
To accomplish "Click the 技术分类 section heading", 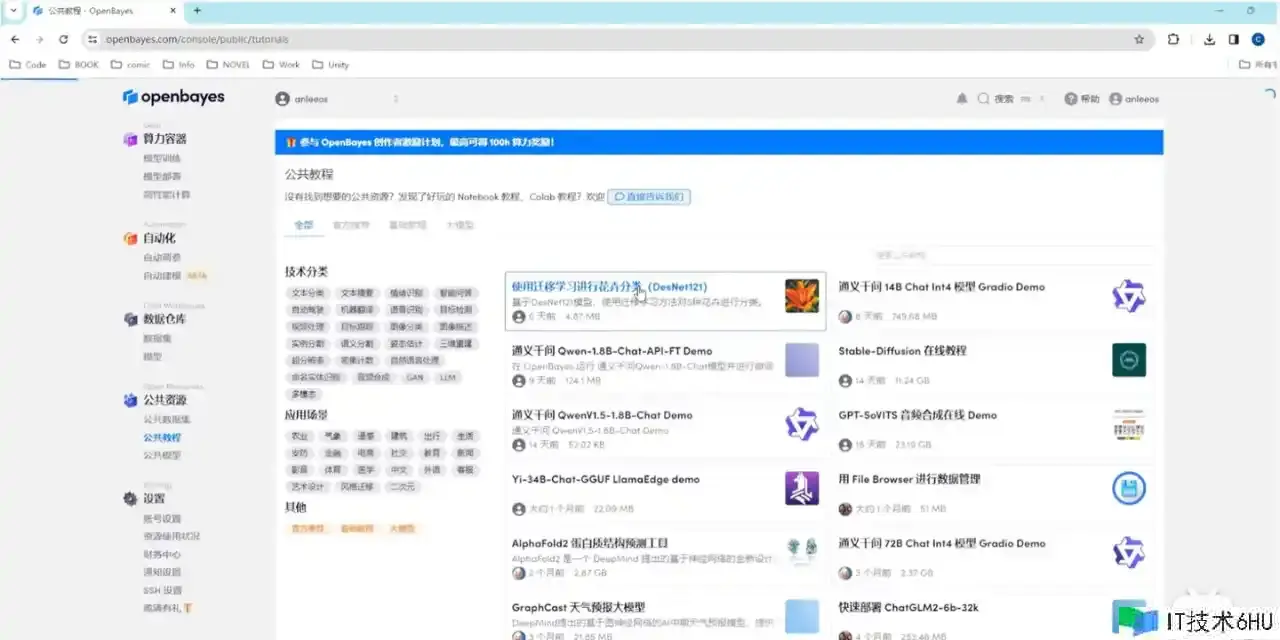I will point(306,271).
